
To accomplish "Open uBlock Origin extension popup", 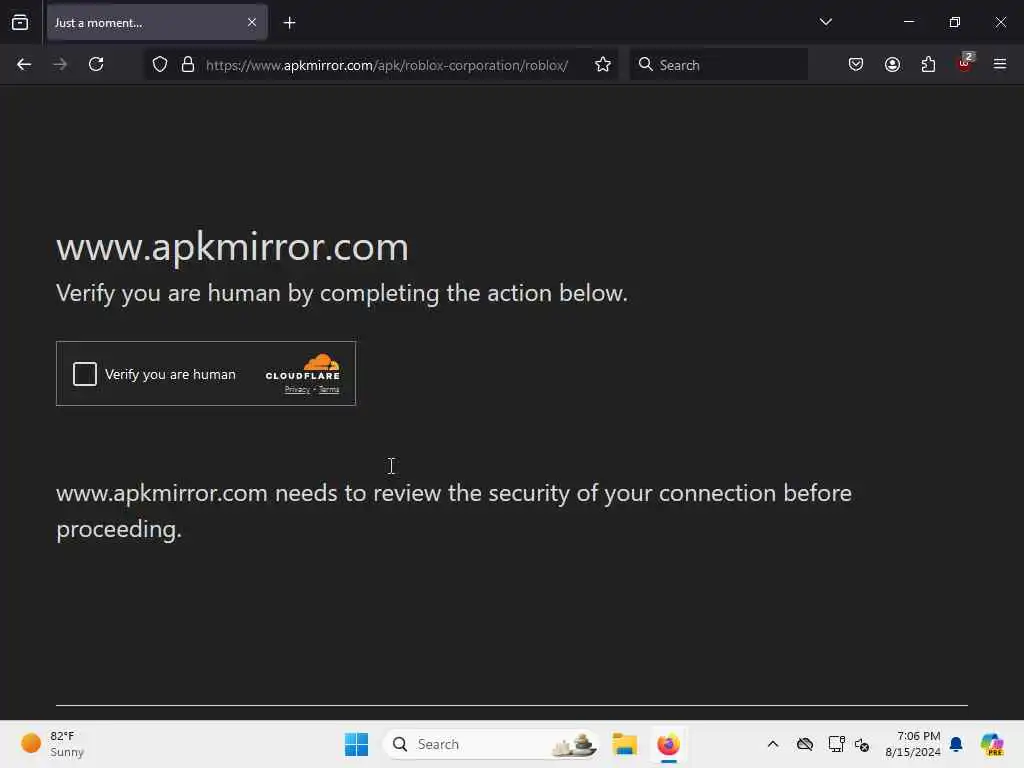I will [965, 63].
